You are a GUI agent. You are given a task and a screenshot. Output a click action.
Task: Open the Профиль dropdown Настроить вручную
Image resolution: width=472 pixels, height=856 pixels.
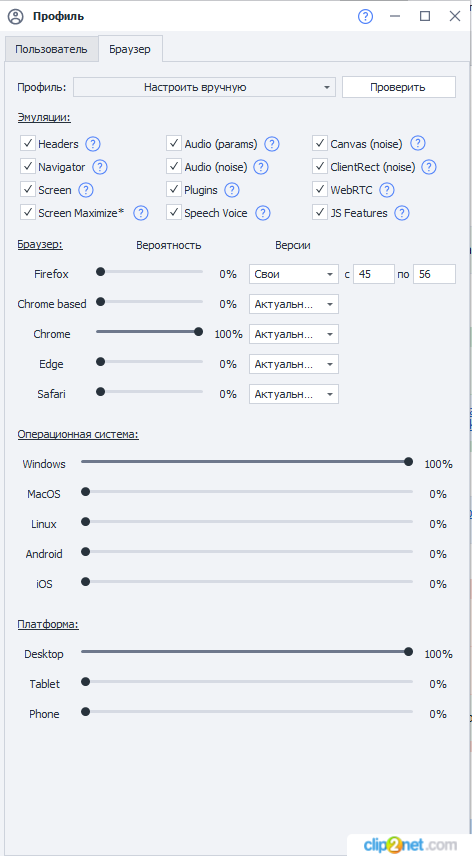pyautogui.click(x=205, y=87)
